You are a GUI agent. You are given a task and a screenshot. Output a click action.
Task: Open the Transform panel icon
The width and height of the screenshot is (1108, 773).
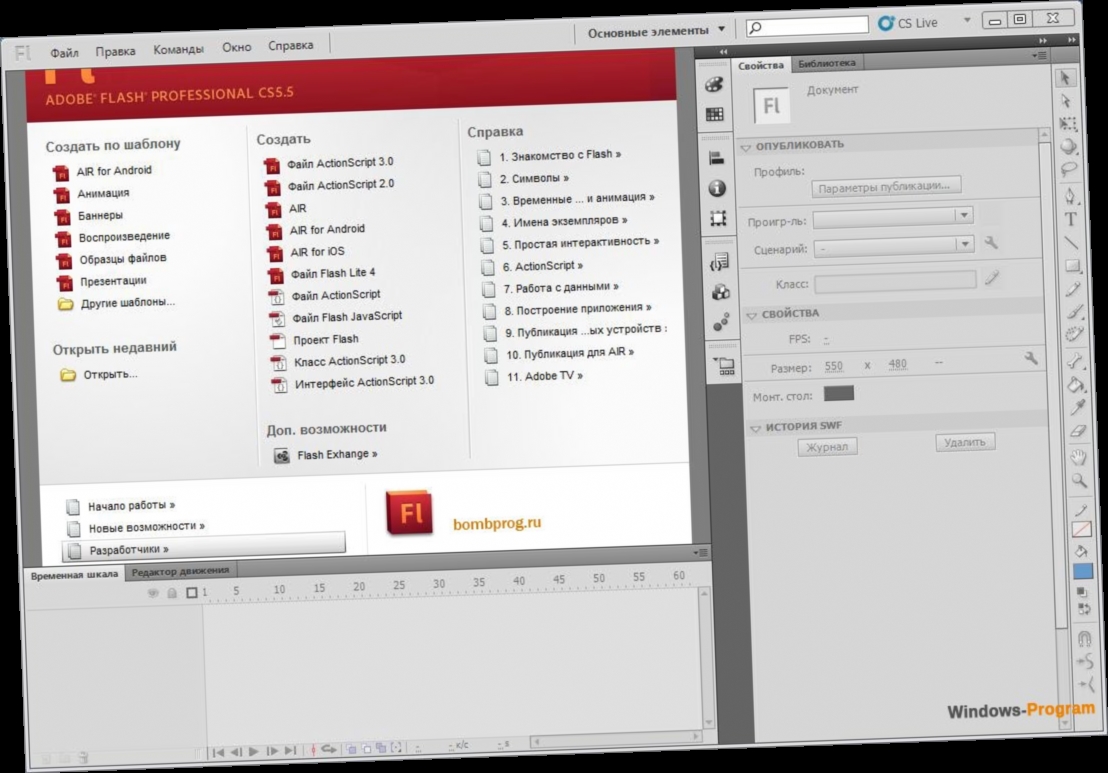click(718, 219)
